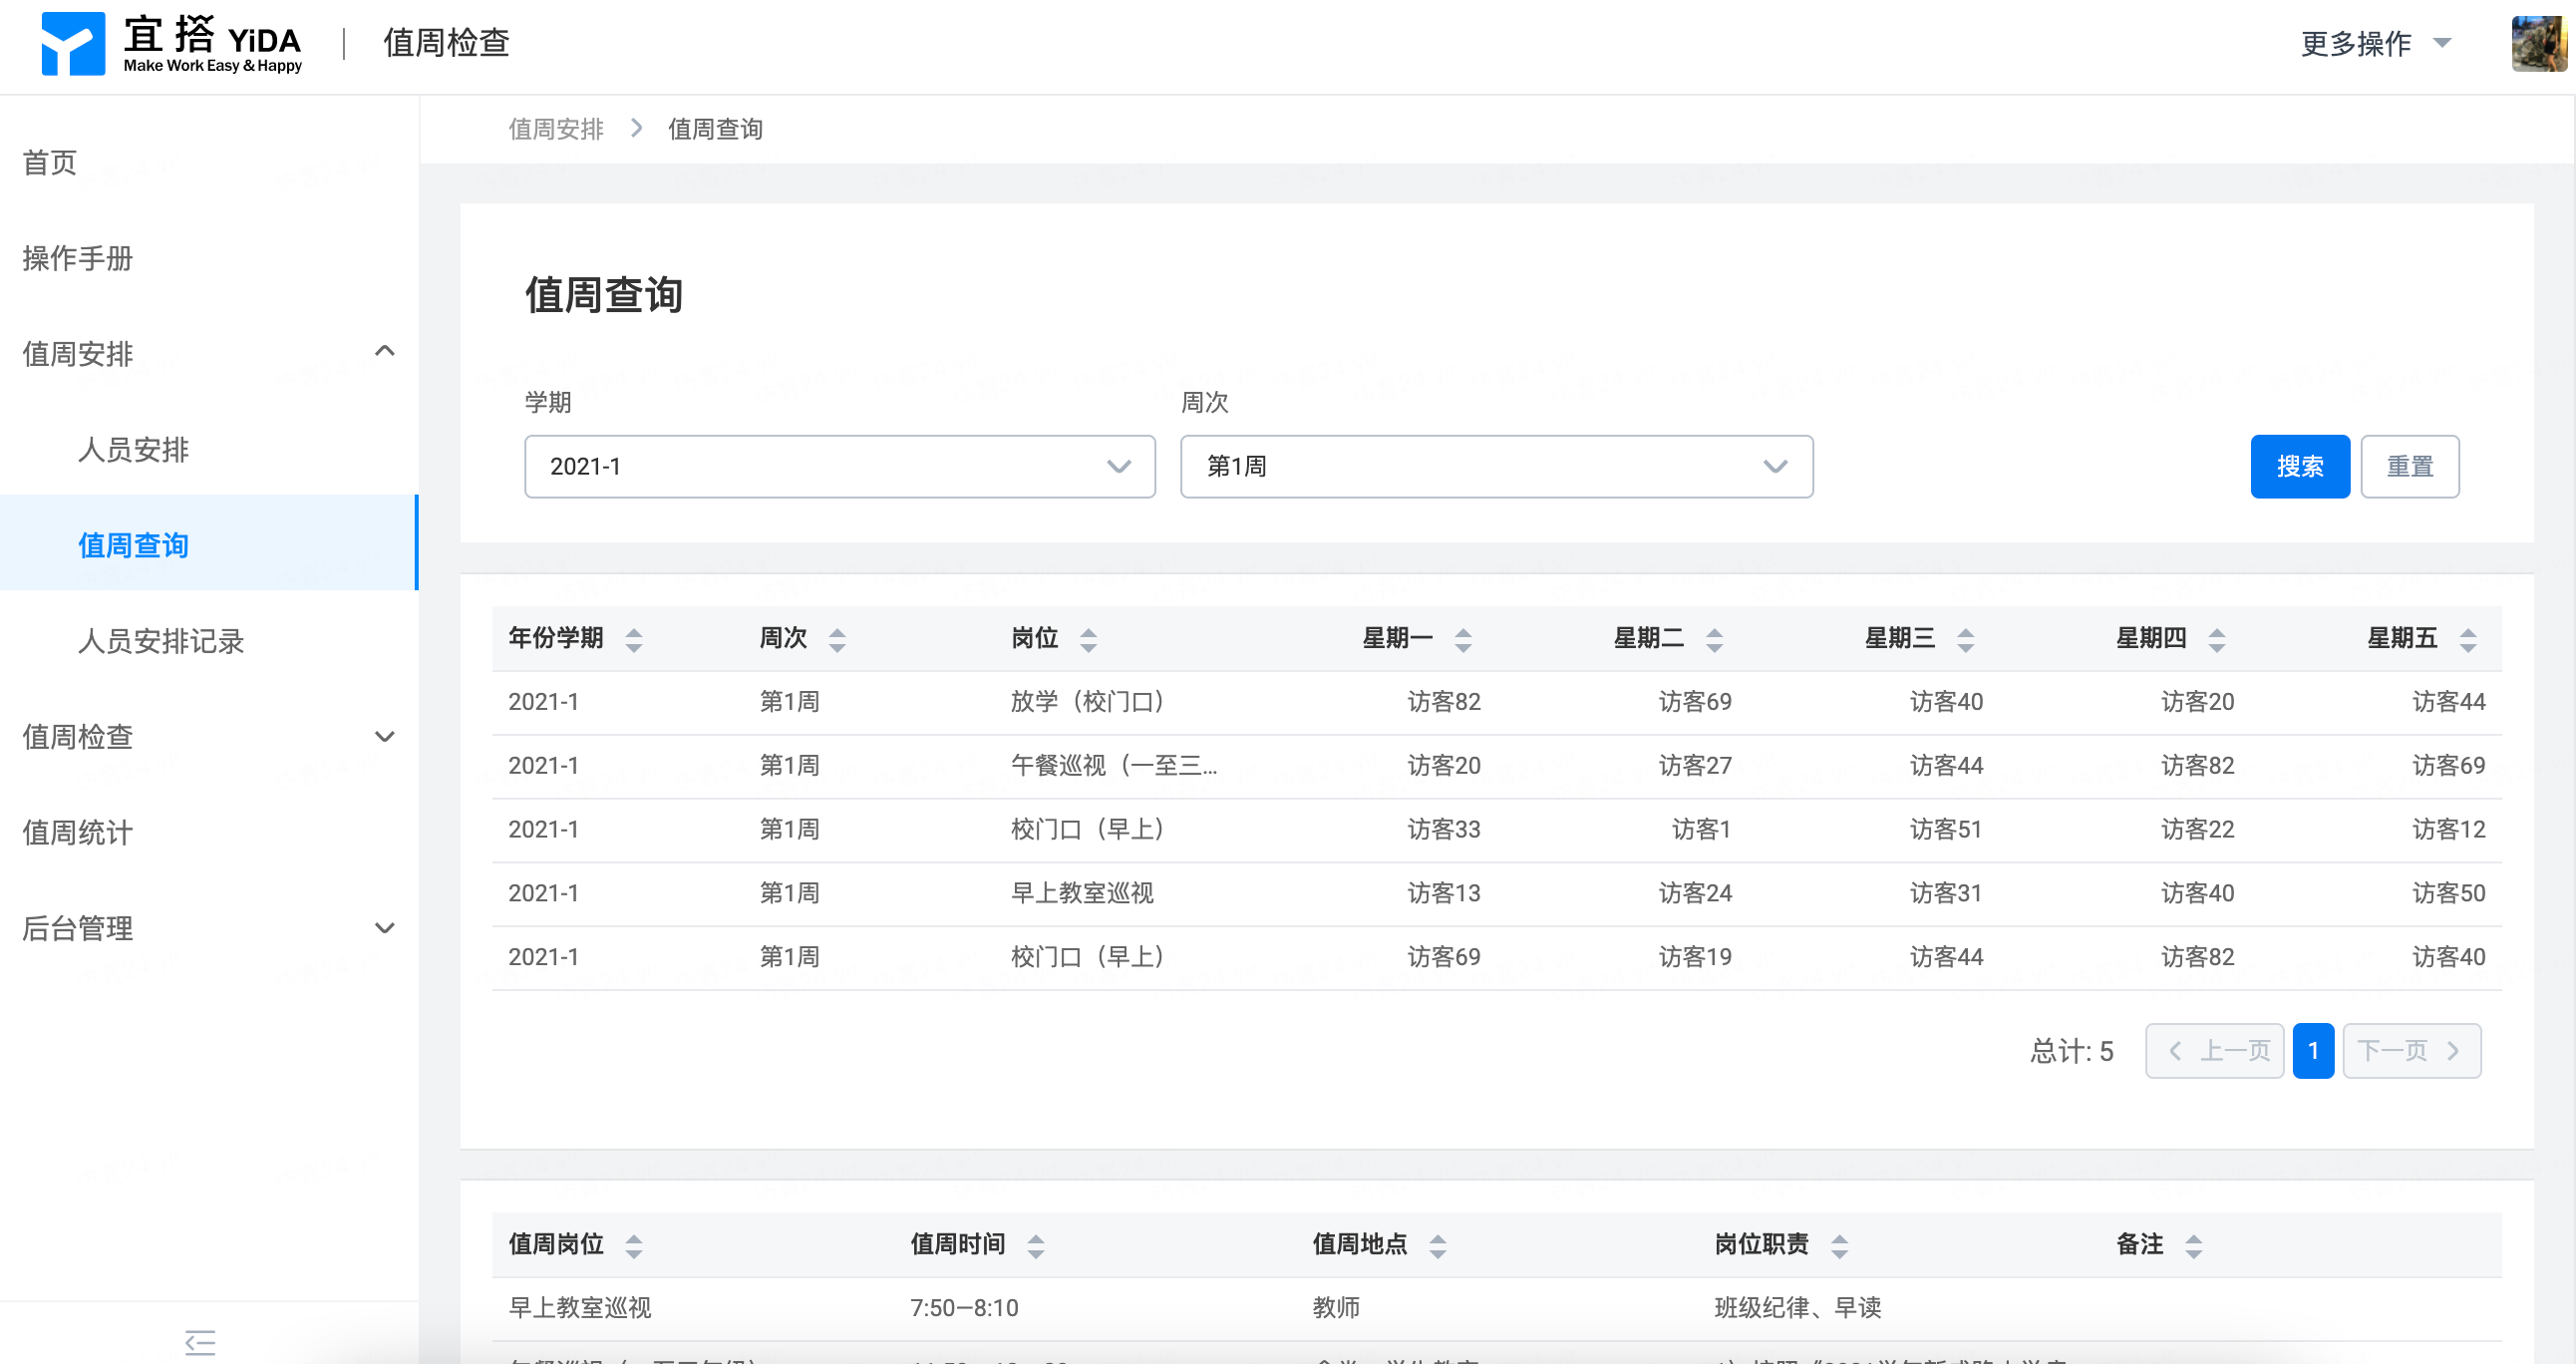Go to 人员安排记录 menu item
The image size is (2576, 1364).
(161, 641)
